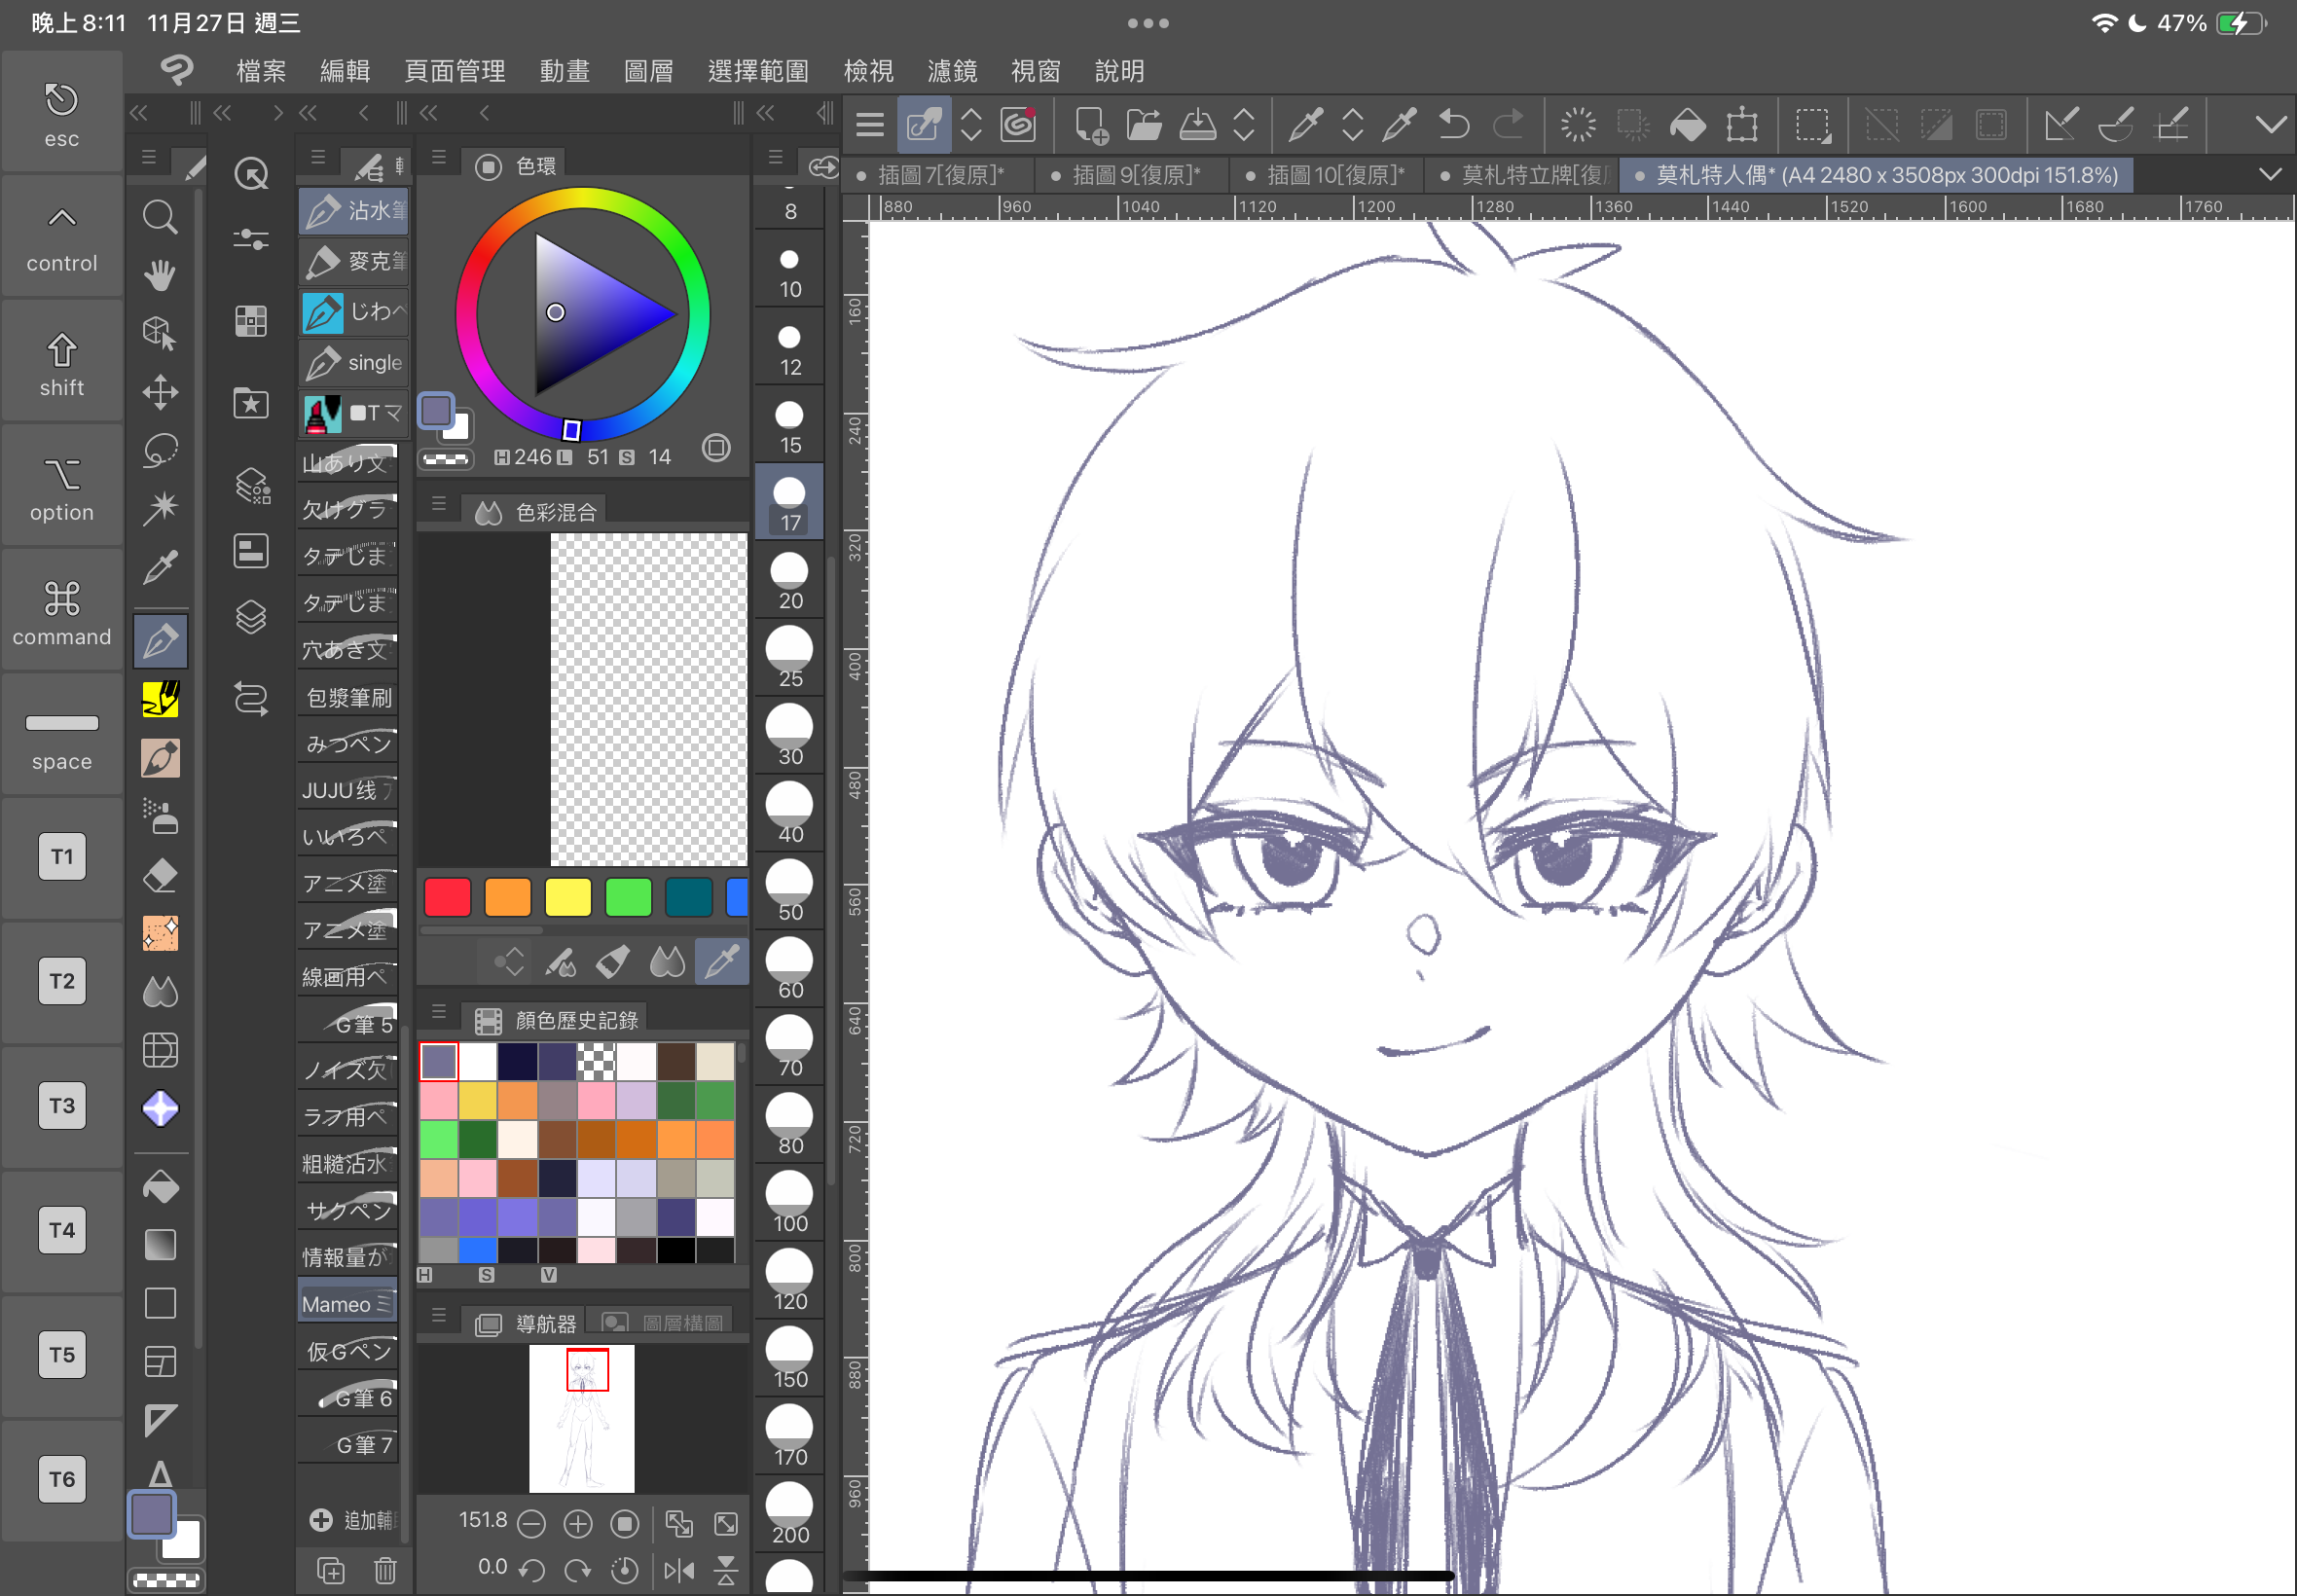Select the Eyedropper tool in the tool palette
This screenshot has width=2297, height=1596.
pos(160,567)
